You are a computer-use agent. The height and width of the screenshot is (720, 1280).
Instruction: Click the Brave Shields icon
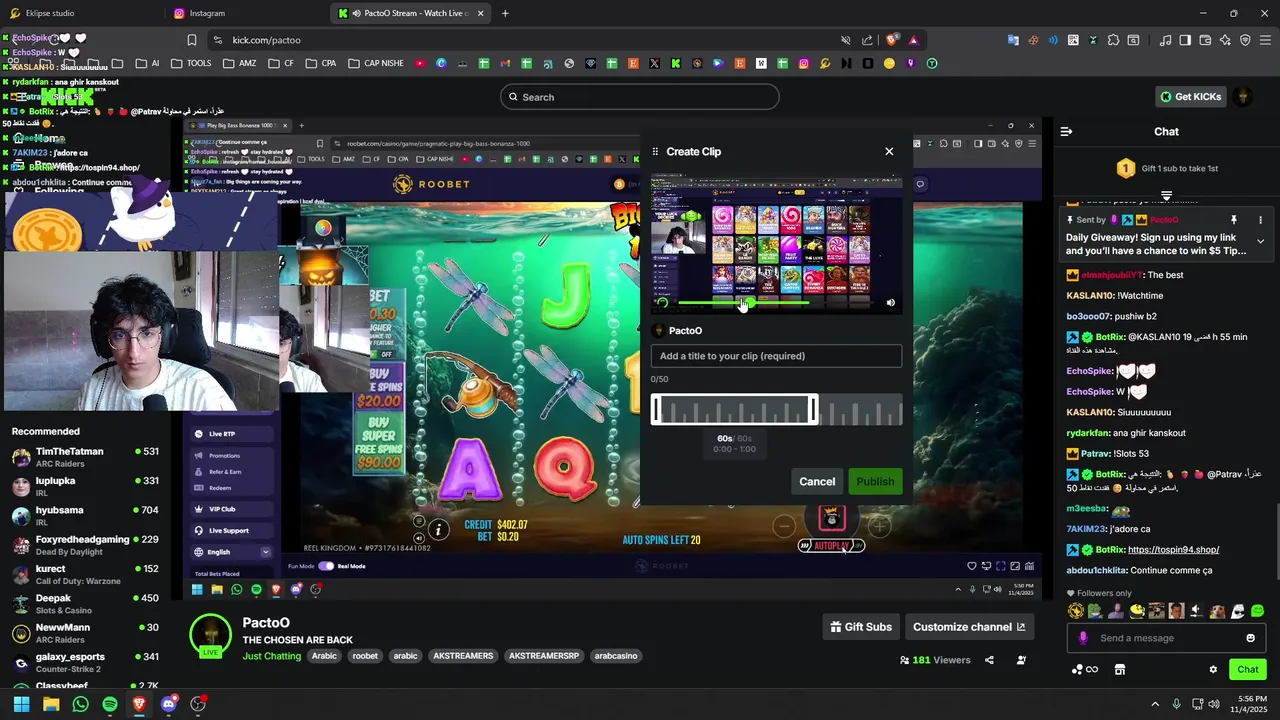click(x=892, y=40)
